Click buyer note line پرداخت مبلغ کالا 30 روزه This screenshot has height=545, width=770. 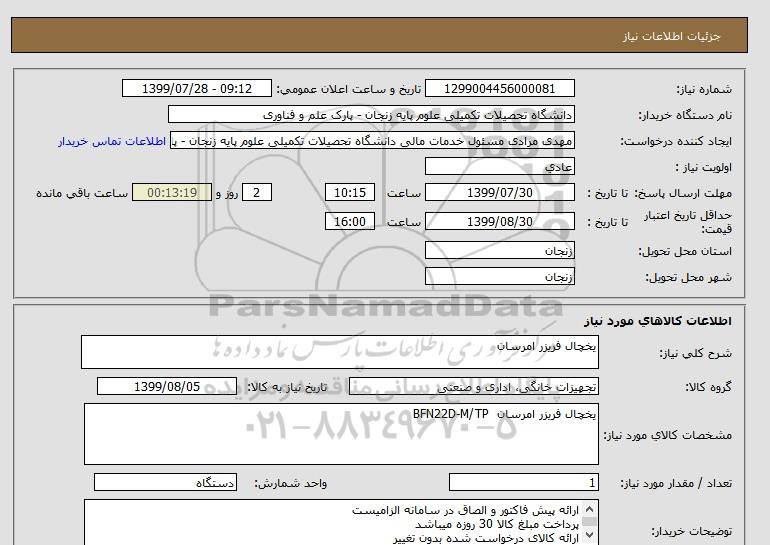497,524
